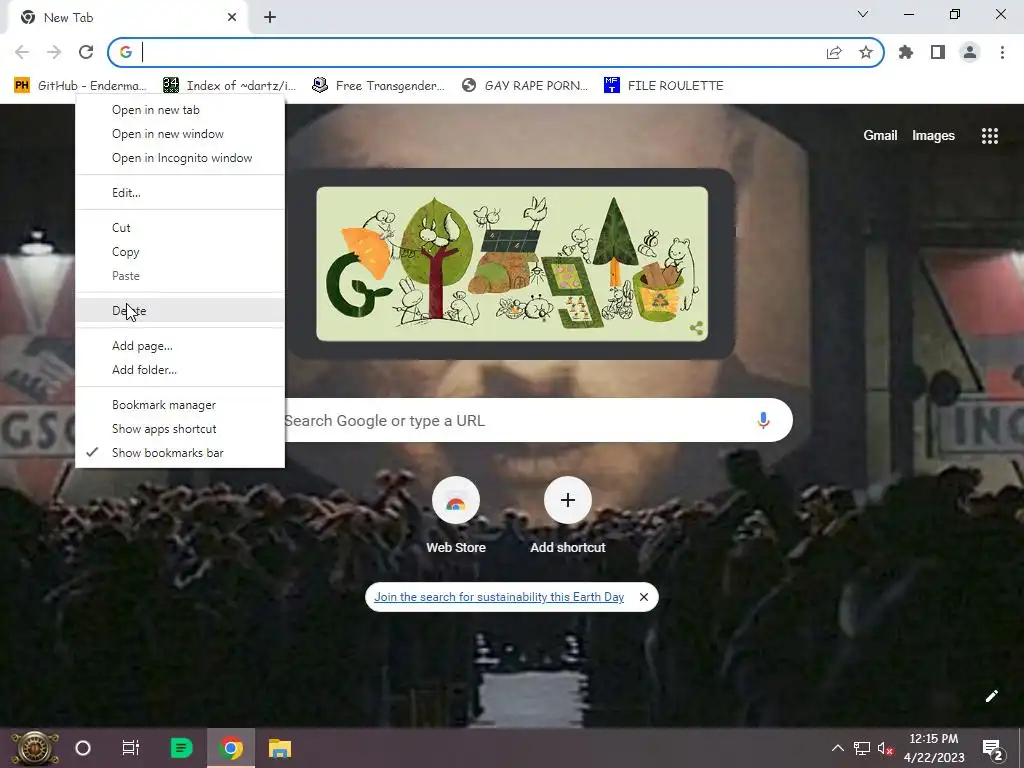Open the taskbar clock and date
Viewport: 1024px width, 768px height.
click(934, 748)
